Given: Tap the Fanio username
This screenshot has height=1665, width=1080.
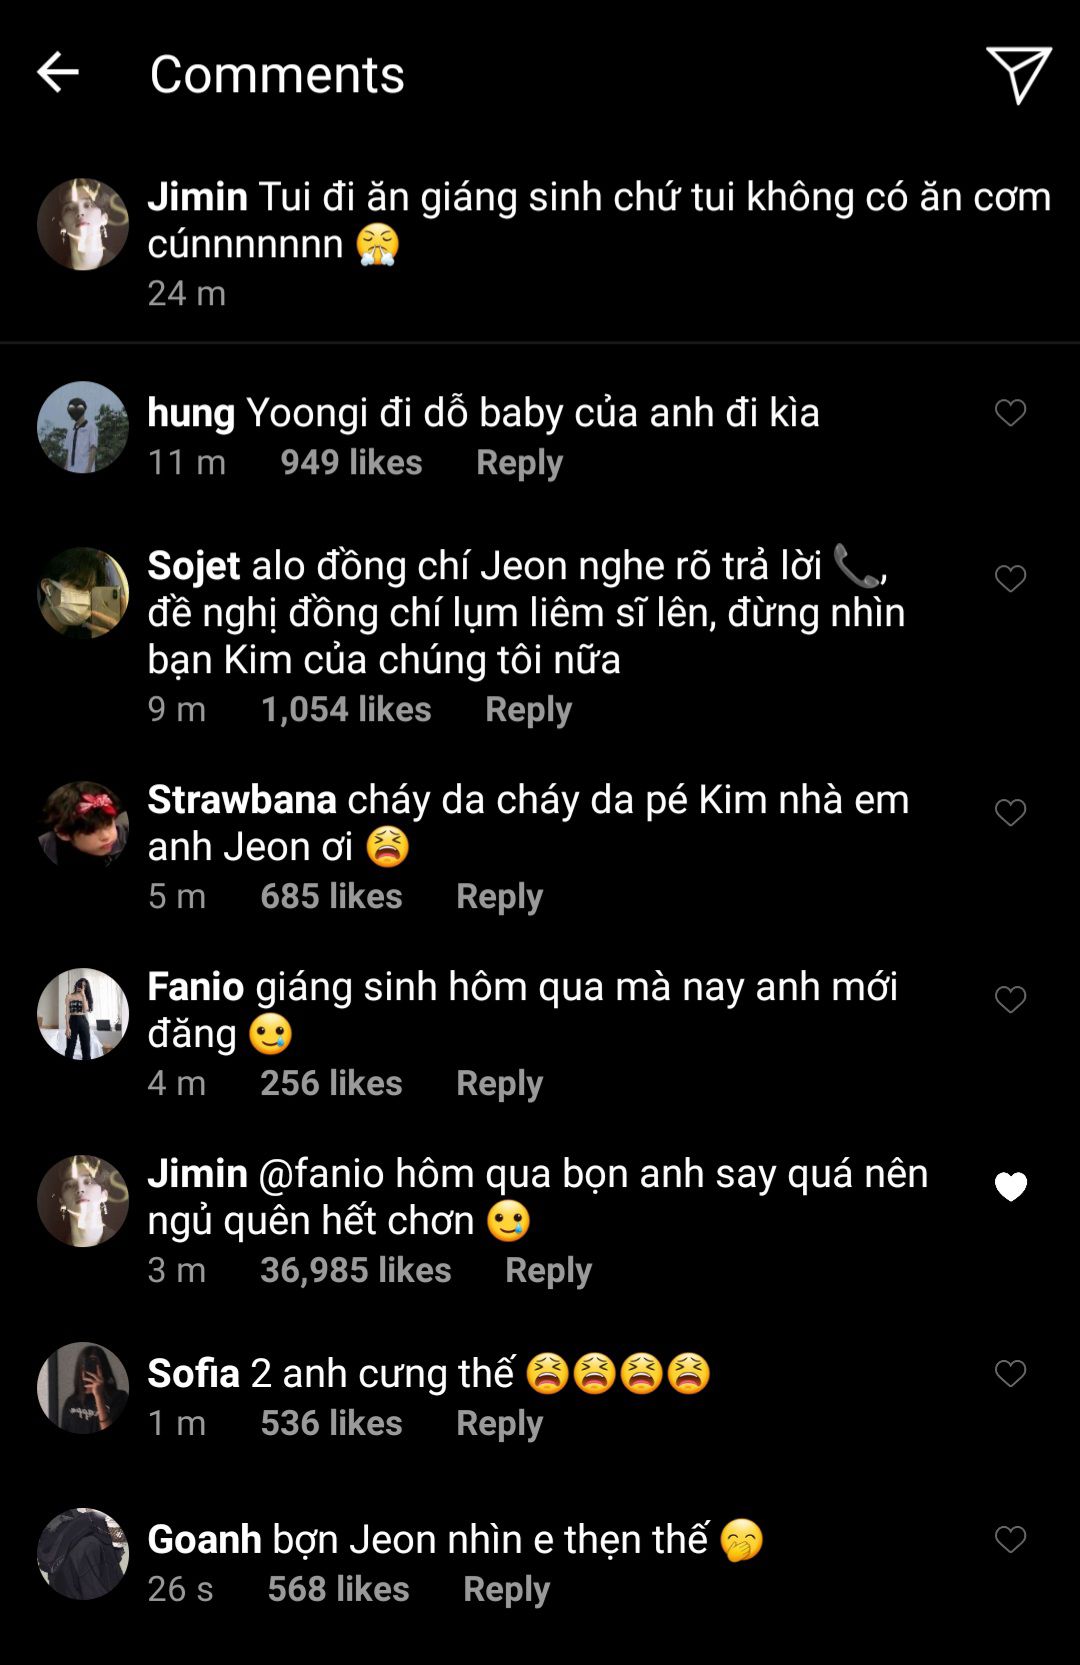Looking at the screenshot, I should pyautogui.click(x=196, y=987).
